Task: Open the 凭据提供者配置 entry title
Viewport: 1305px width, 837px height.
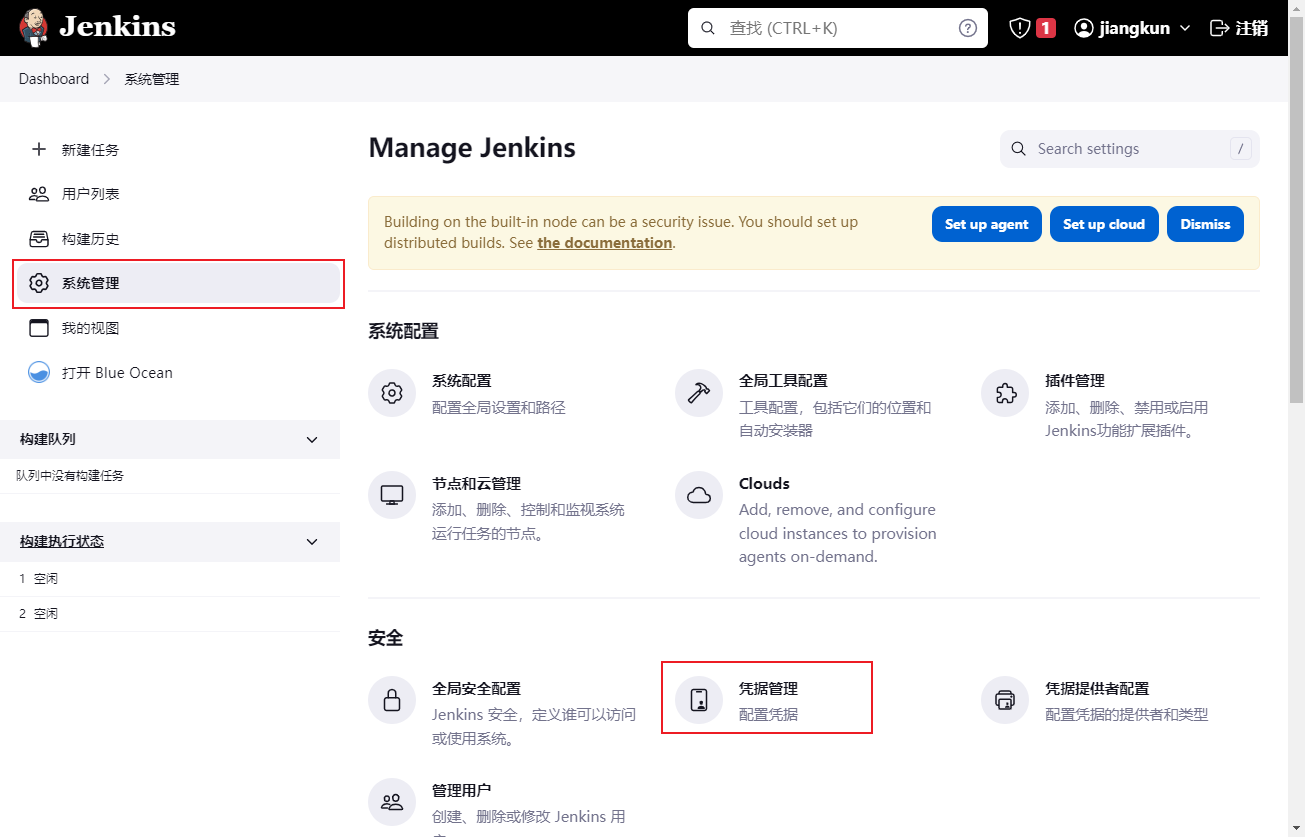Action: [1097, 688]
